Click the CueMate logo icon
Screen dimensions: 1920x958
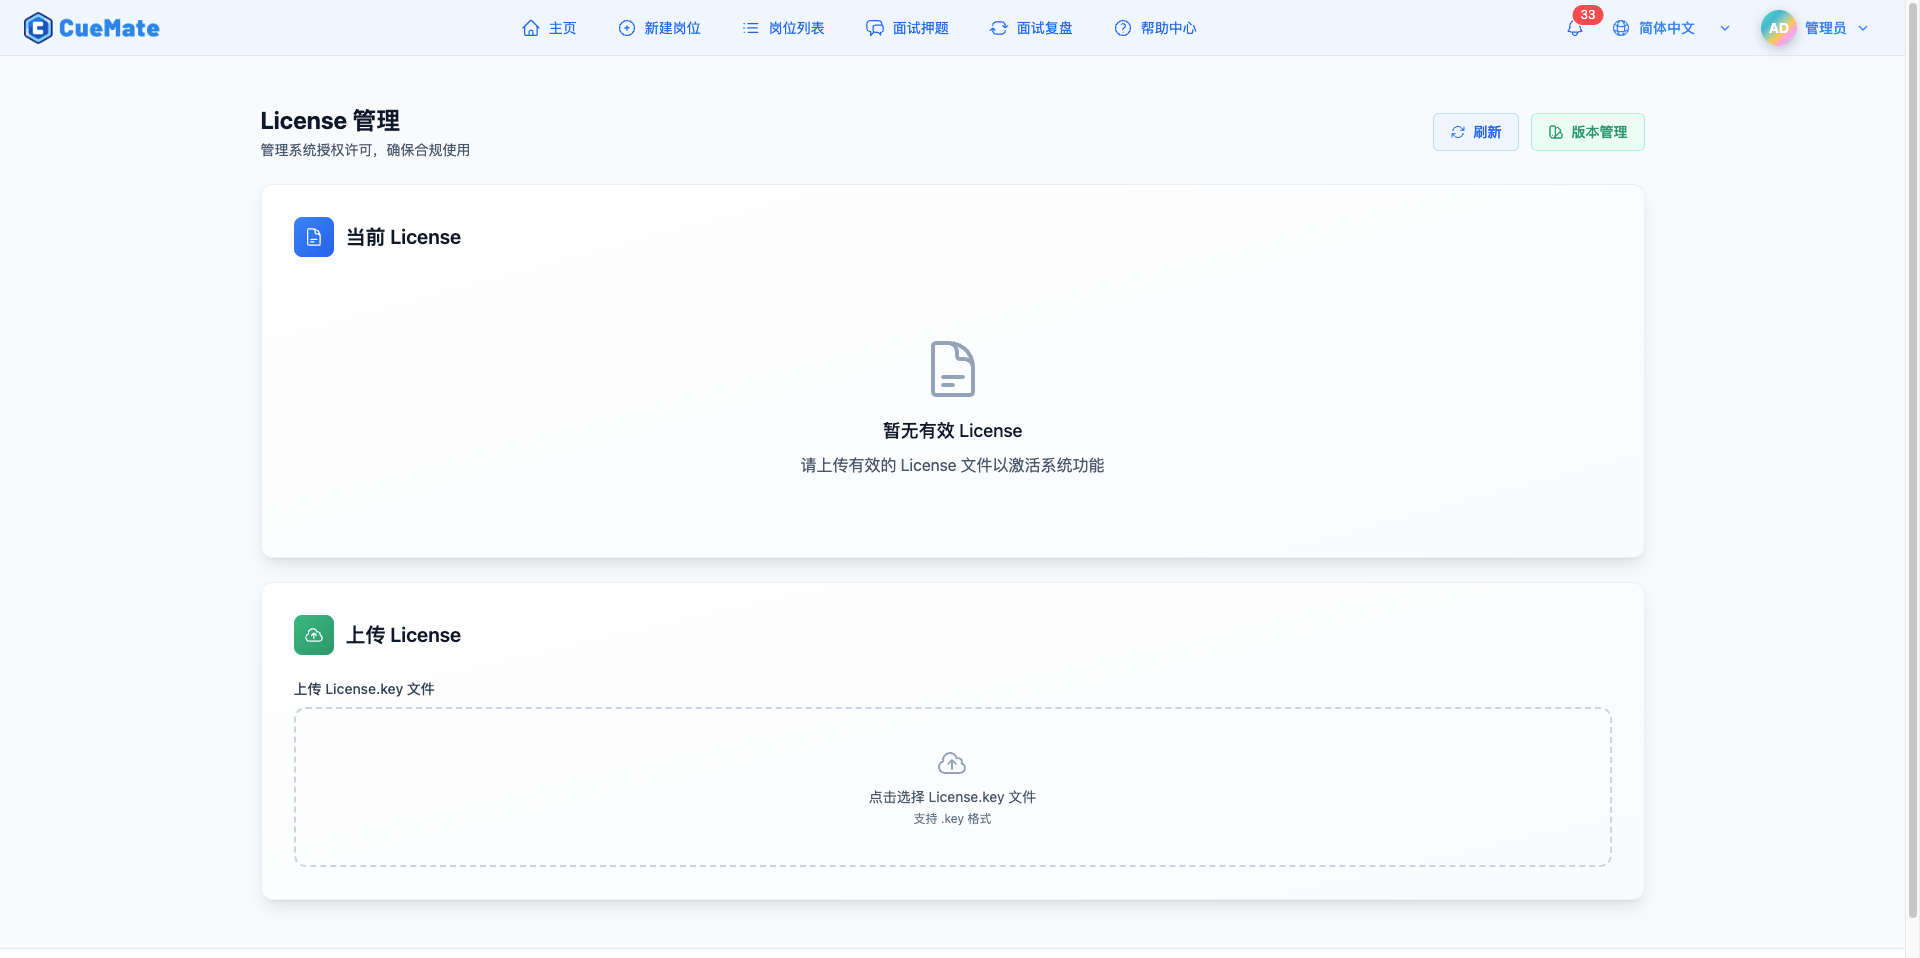38,27
